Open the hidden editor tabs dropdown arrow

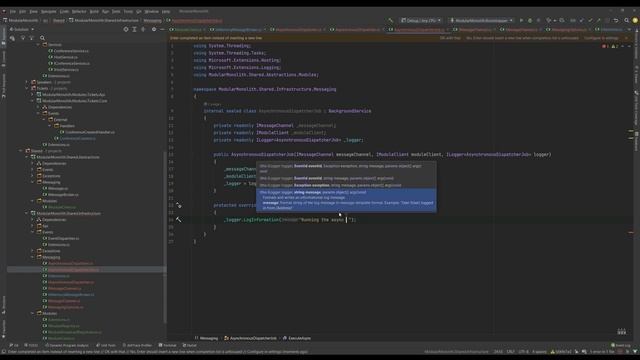click(x=629, y=29)
